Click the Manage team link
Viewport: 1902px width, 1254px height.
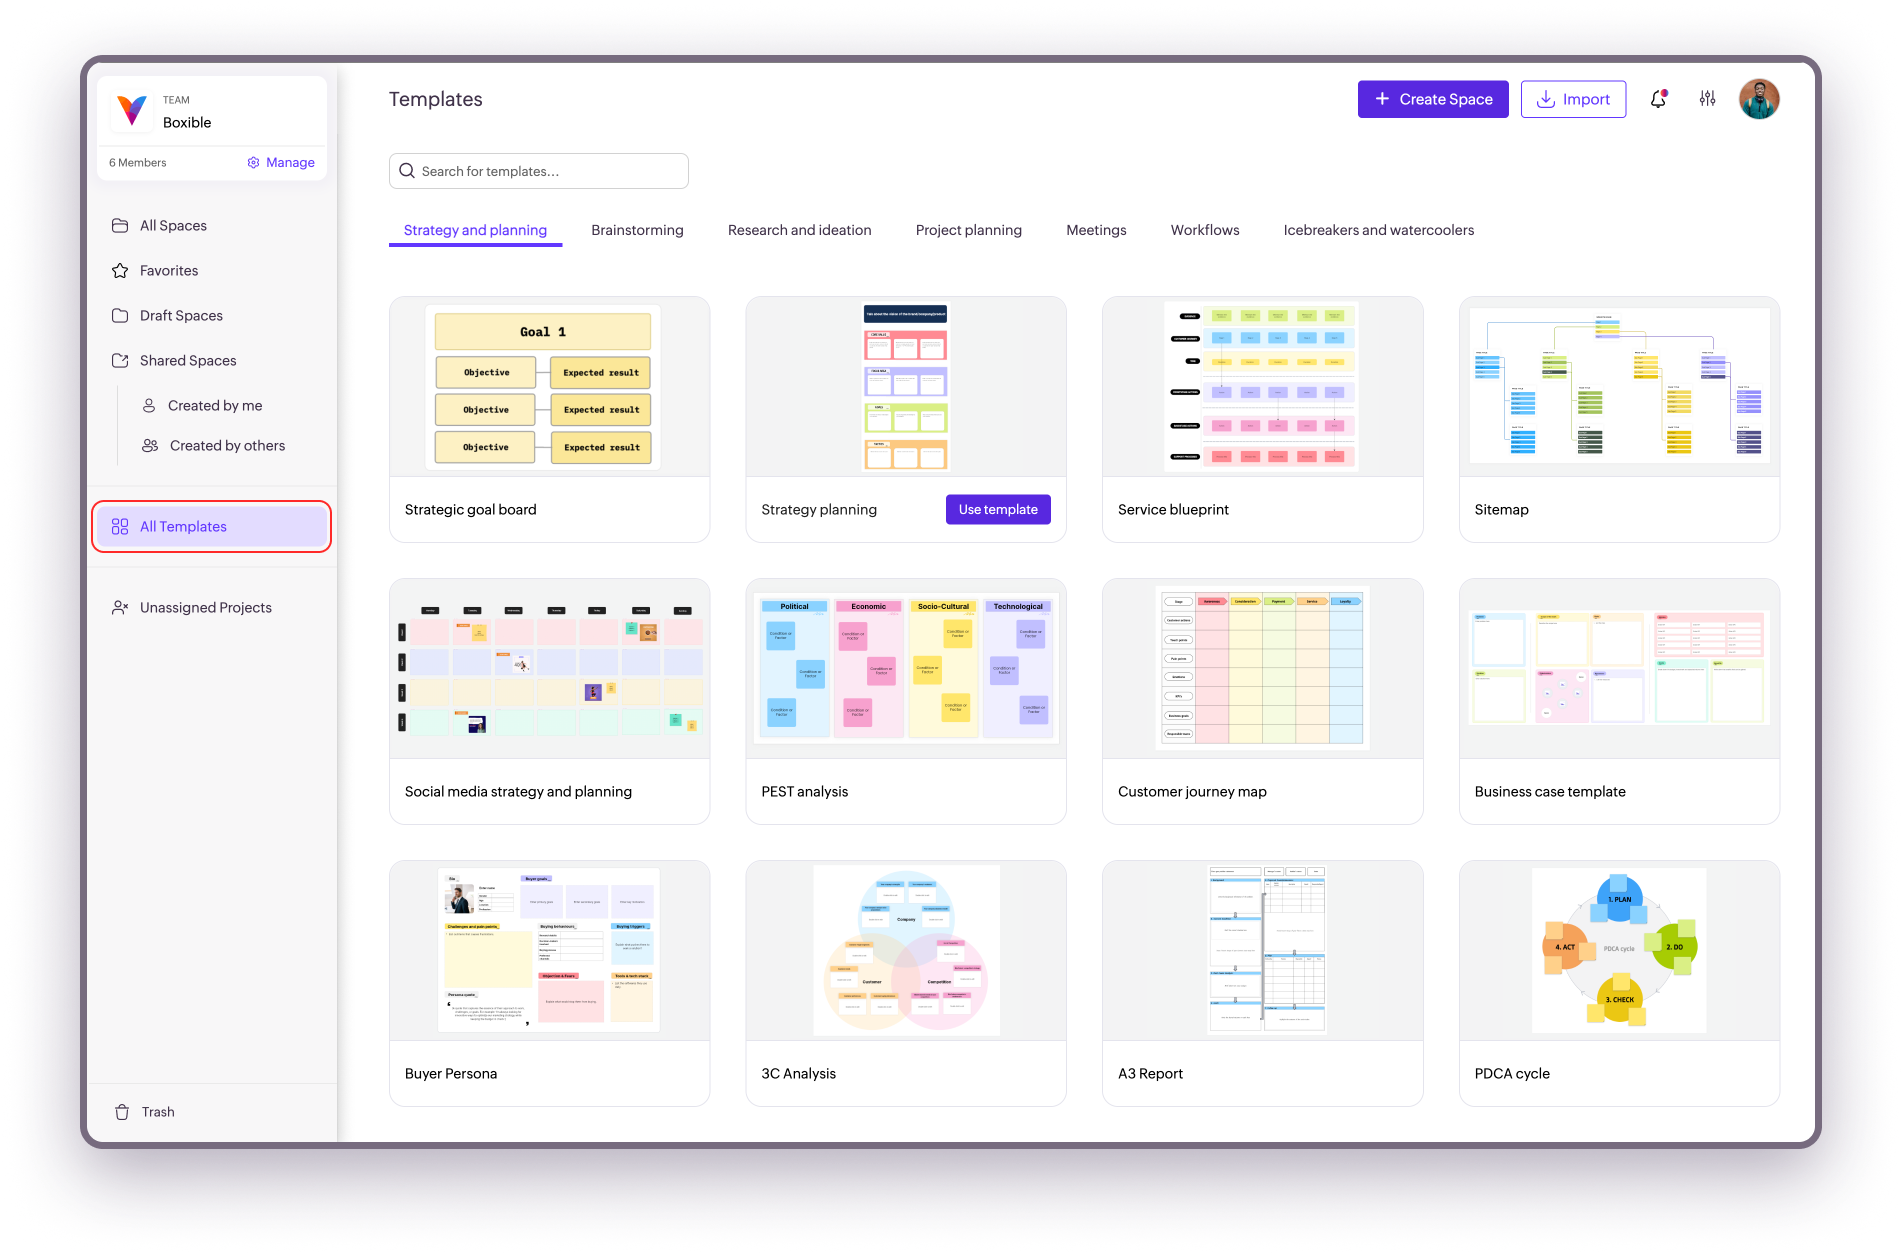(281, 163)
